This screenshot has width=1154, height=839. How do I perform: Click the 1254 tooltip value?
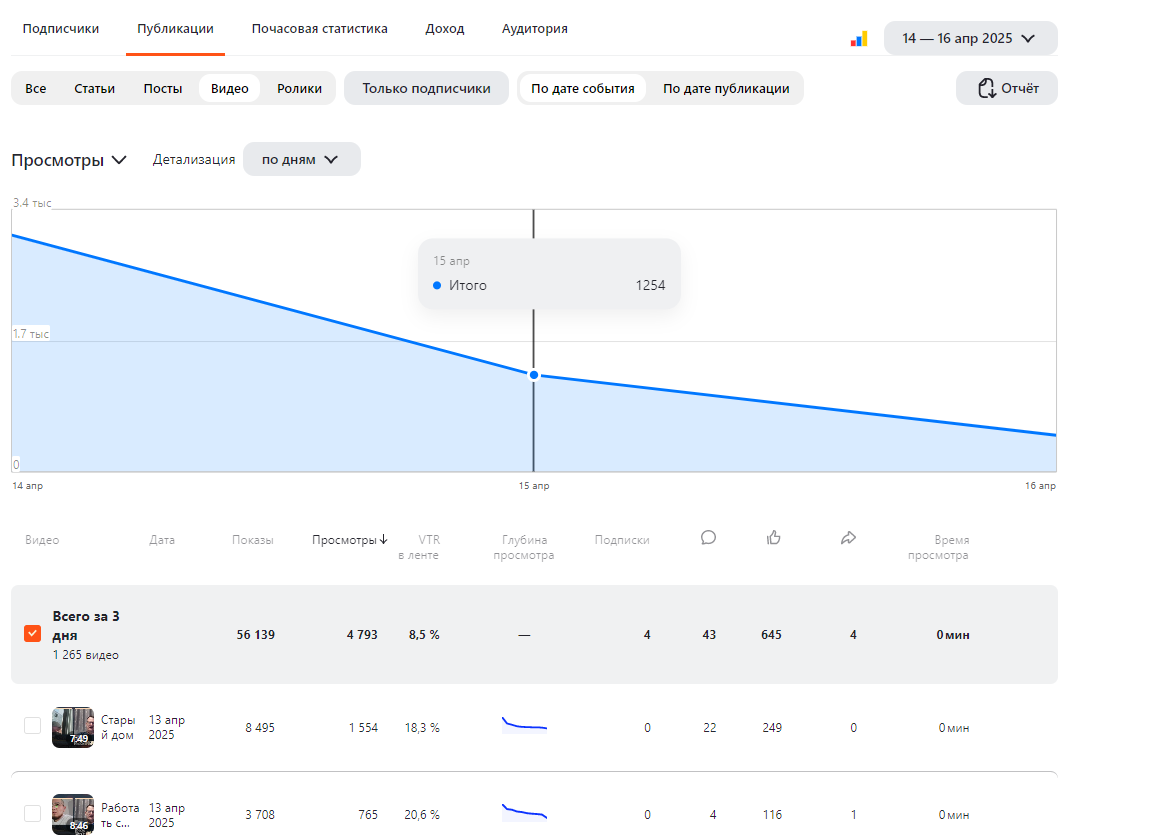650,285
